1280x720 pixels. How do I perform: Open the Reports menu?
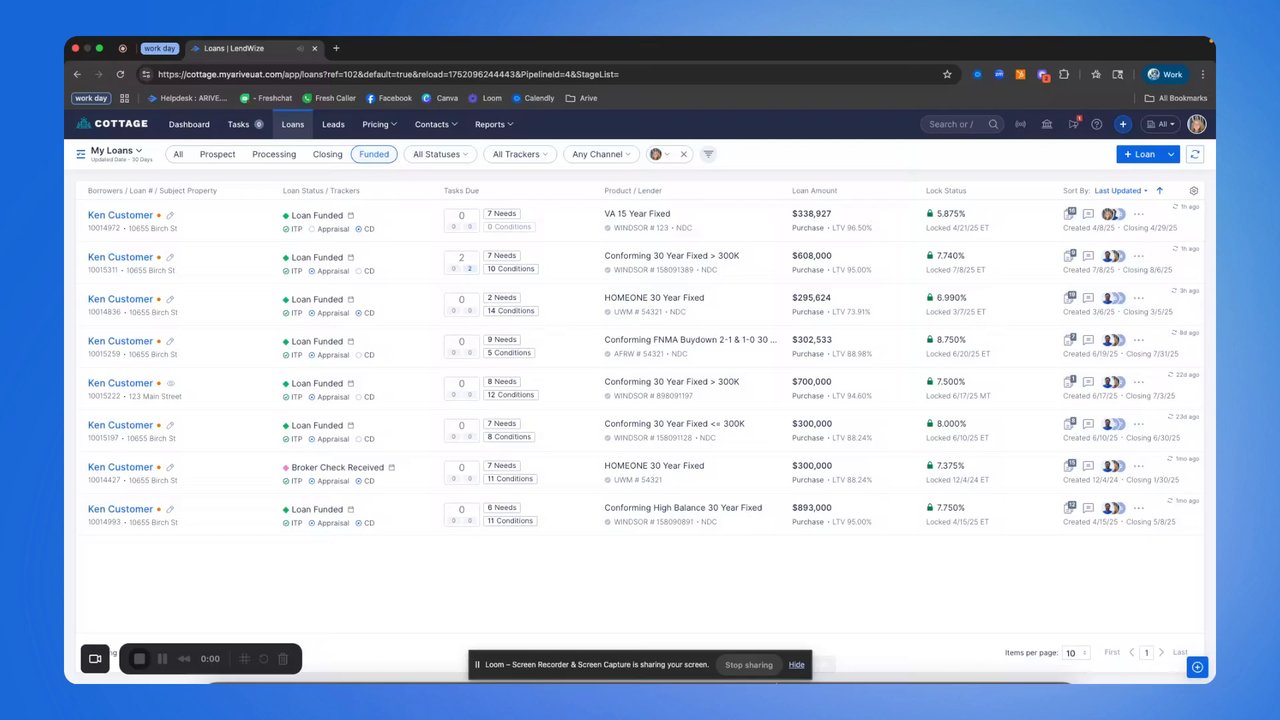[x=494, y=125]
